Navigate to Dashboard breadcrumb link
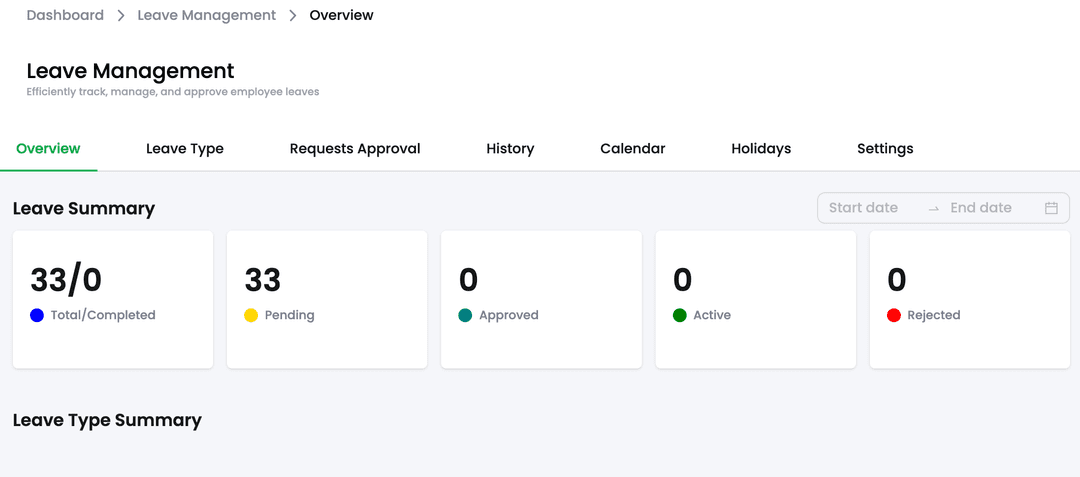The width and height of the screenshot is (1080, 477). pos(65,15)
